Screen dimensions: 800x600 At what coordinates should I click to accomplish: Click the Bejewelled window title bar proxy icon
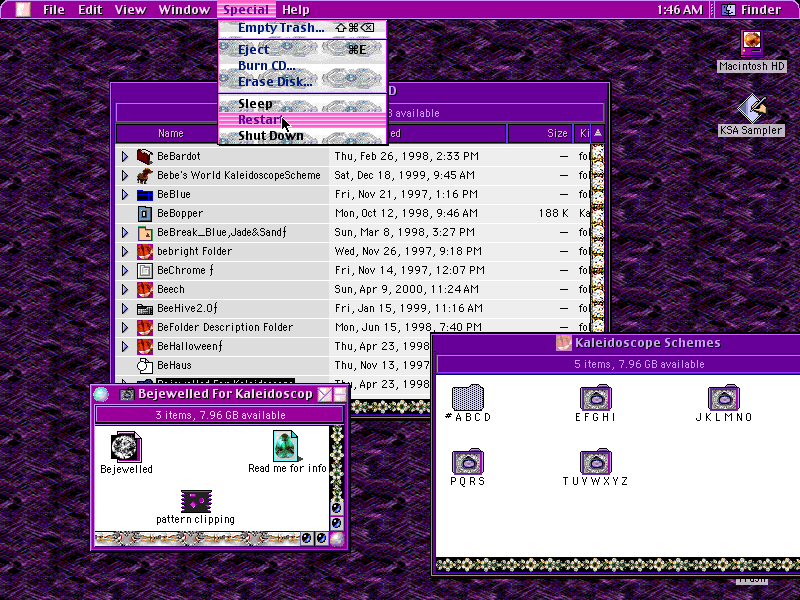126,394
